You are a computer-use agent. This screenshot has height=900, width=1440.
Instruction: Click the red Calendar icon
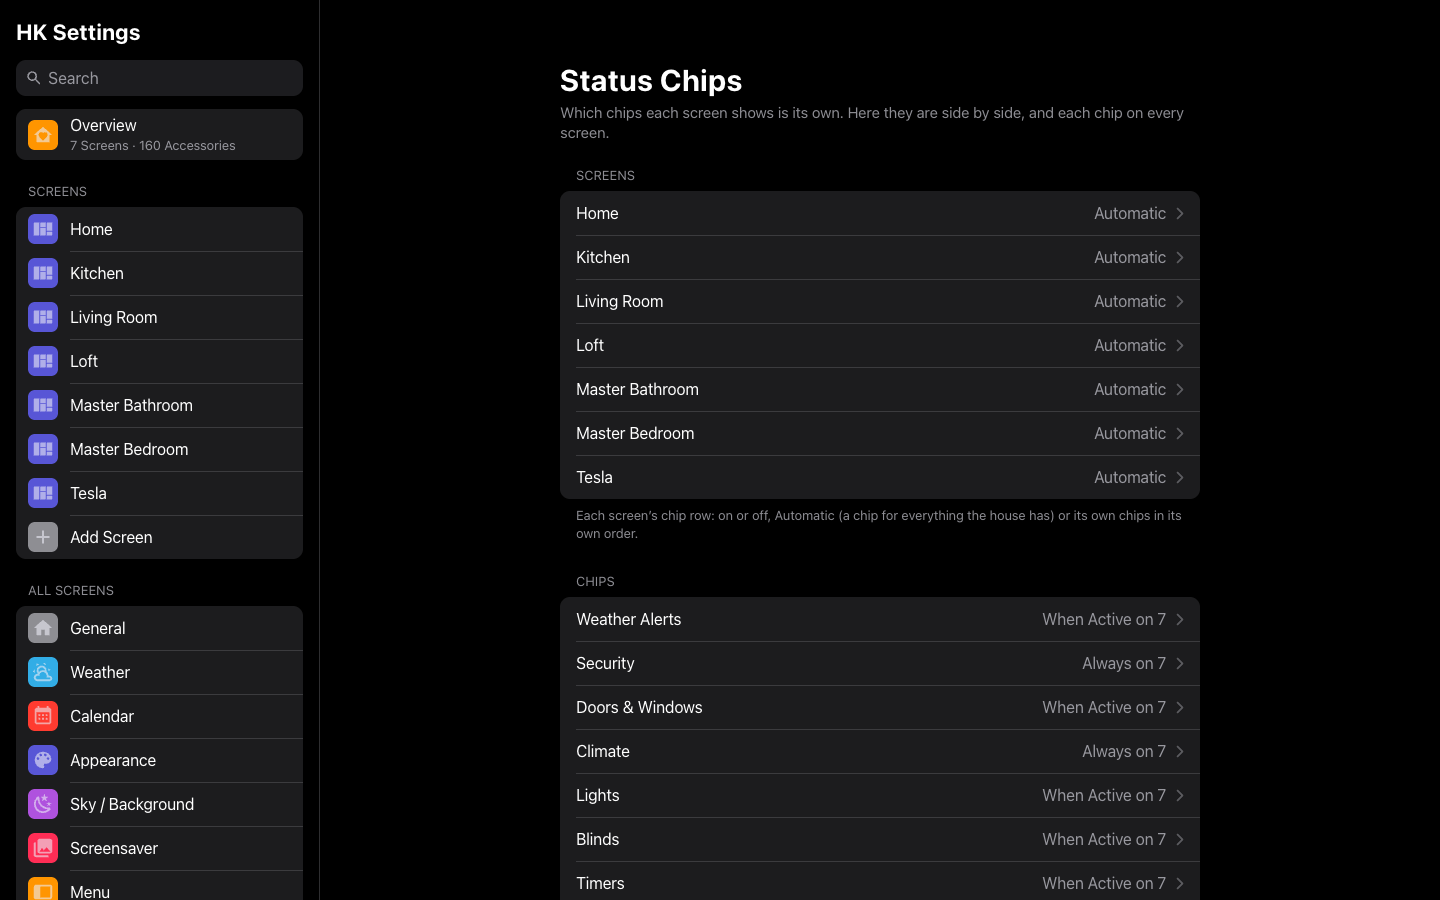tap(43, 716)
